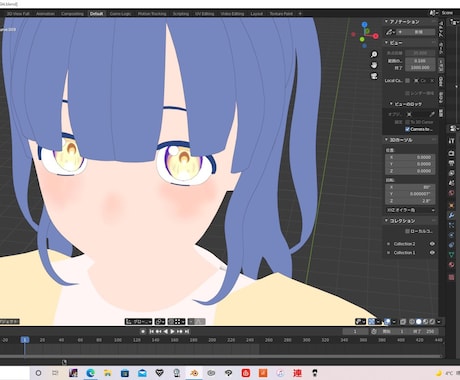
Task: Open the Output properties tab icon
Action: [x=451, y=163]
